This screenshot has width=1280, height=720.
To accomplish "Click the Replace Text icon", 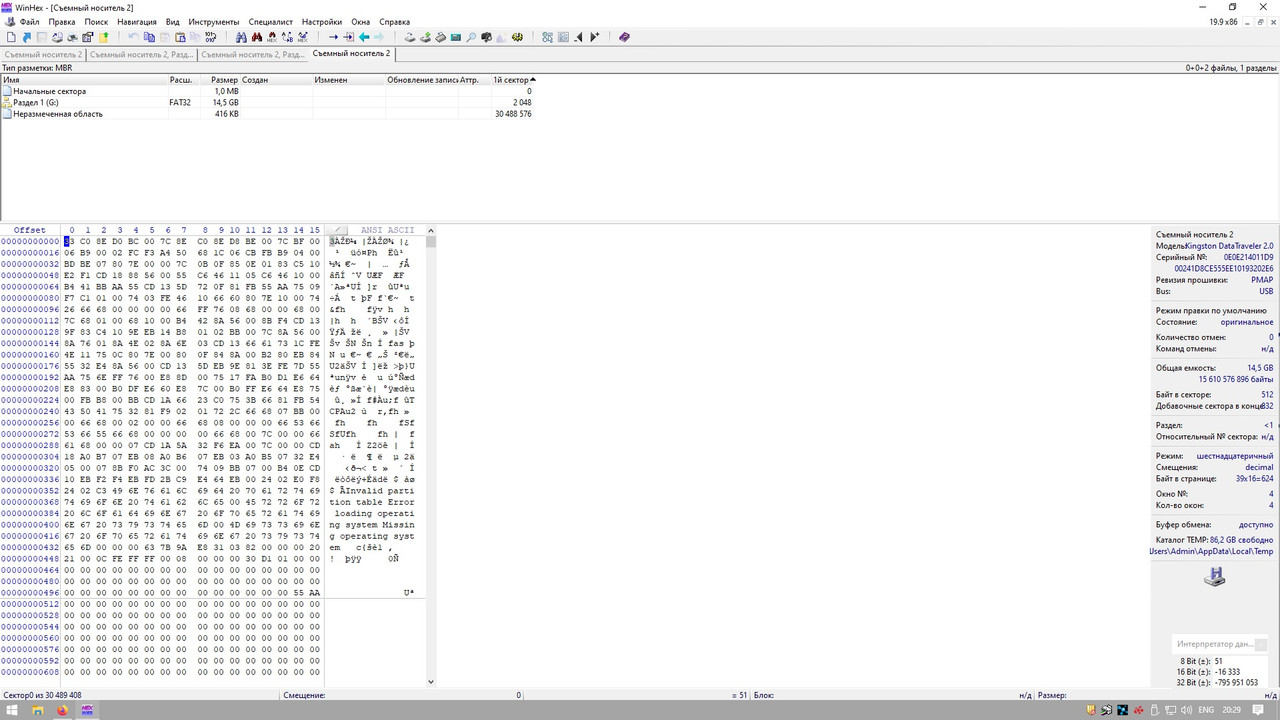I will 287,37.
